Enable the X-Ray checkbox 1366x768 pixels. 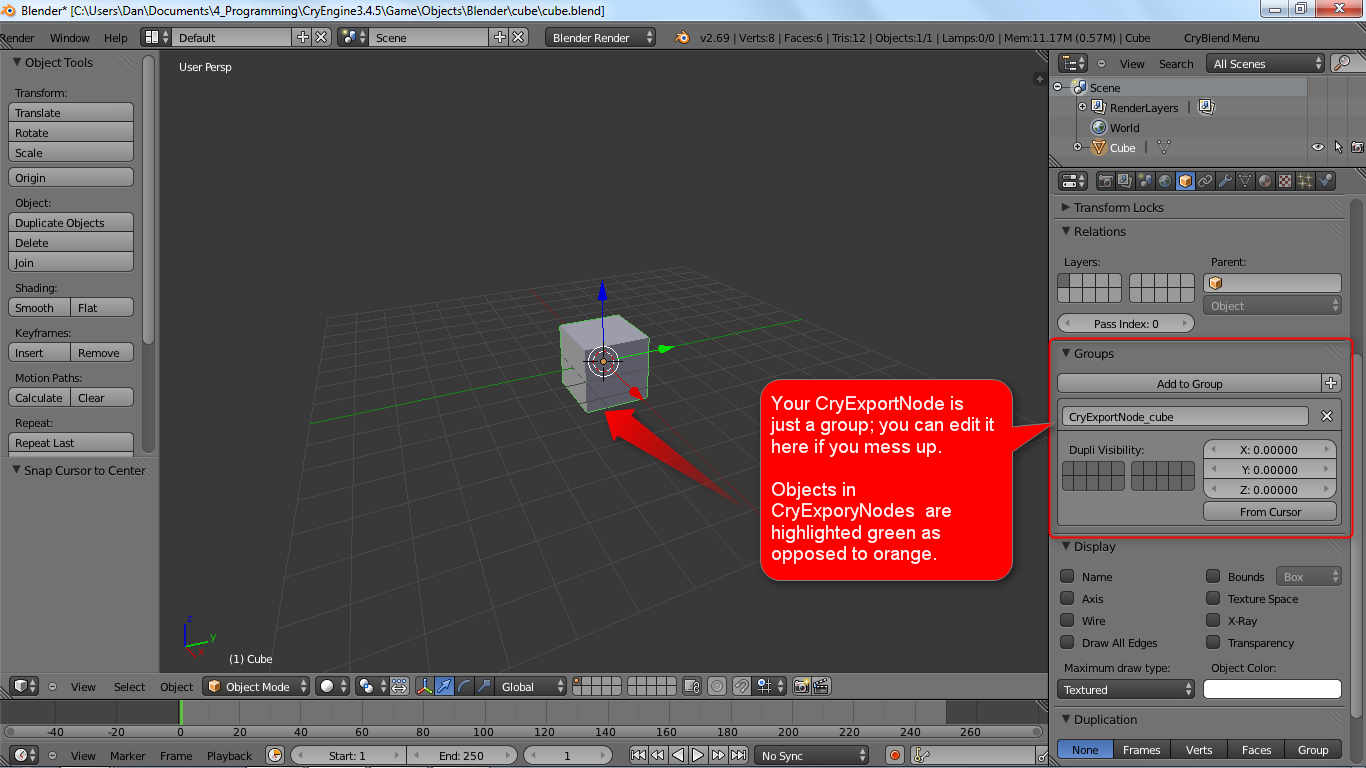tap(1213, 620)
